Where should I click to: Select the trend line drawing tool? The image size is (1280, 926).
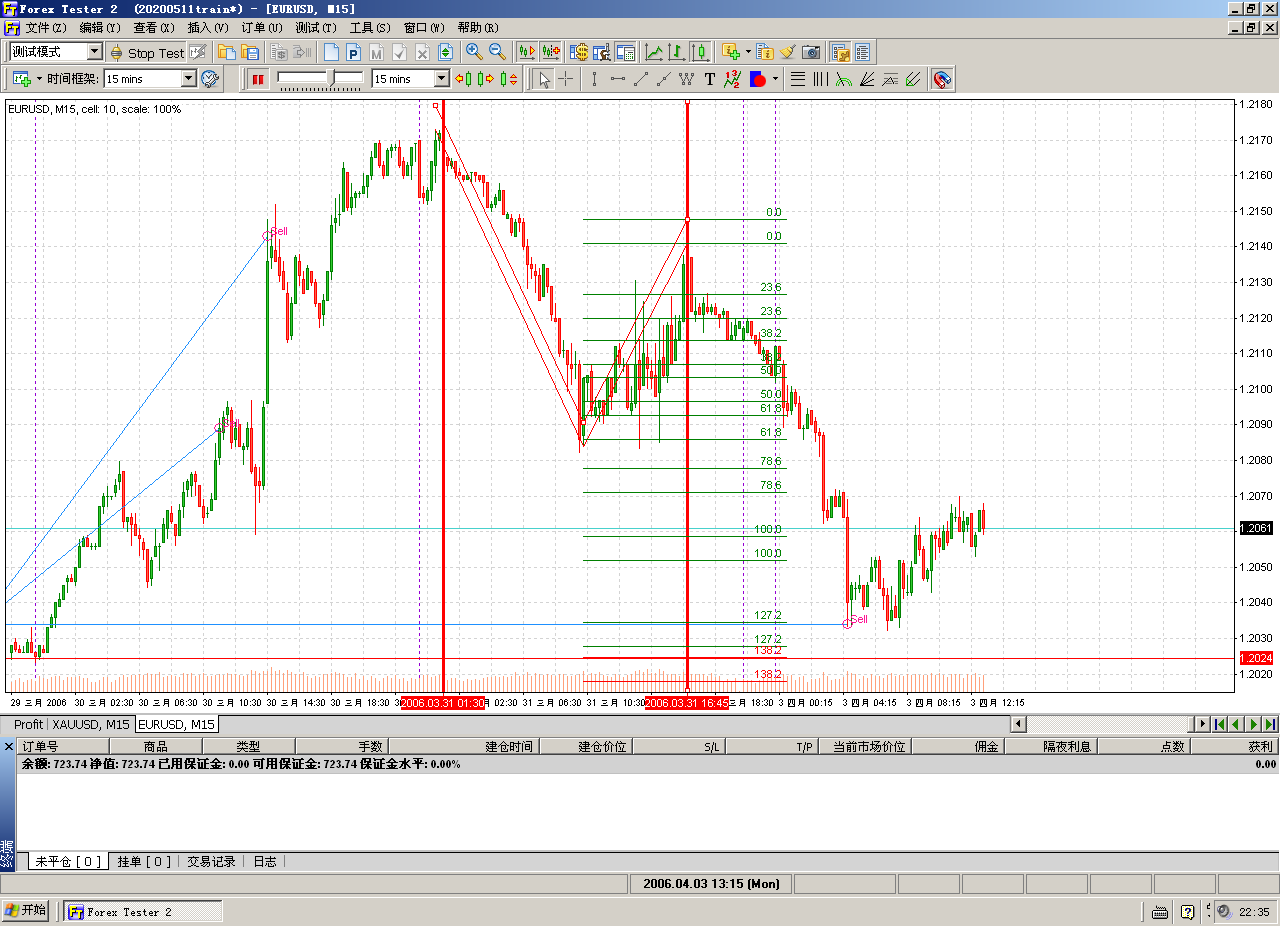(640, 79)
